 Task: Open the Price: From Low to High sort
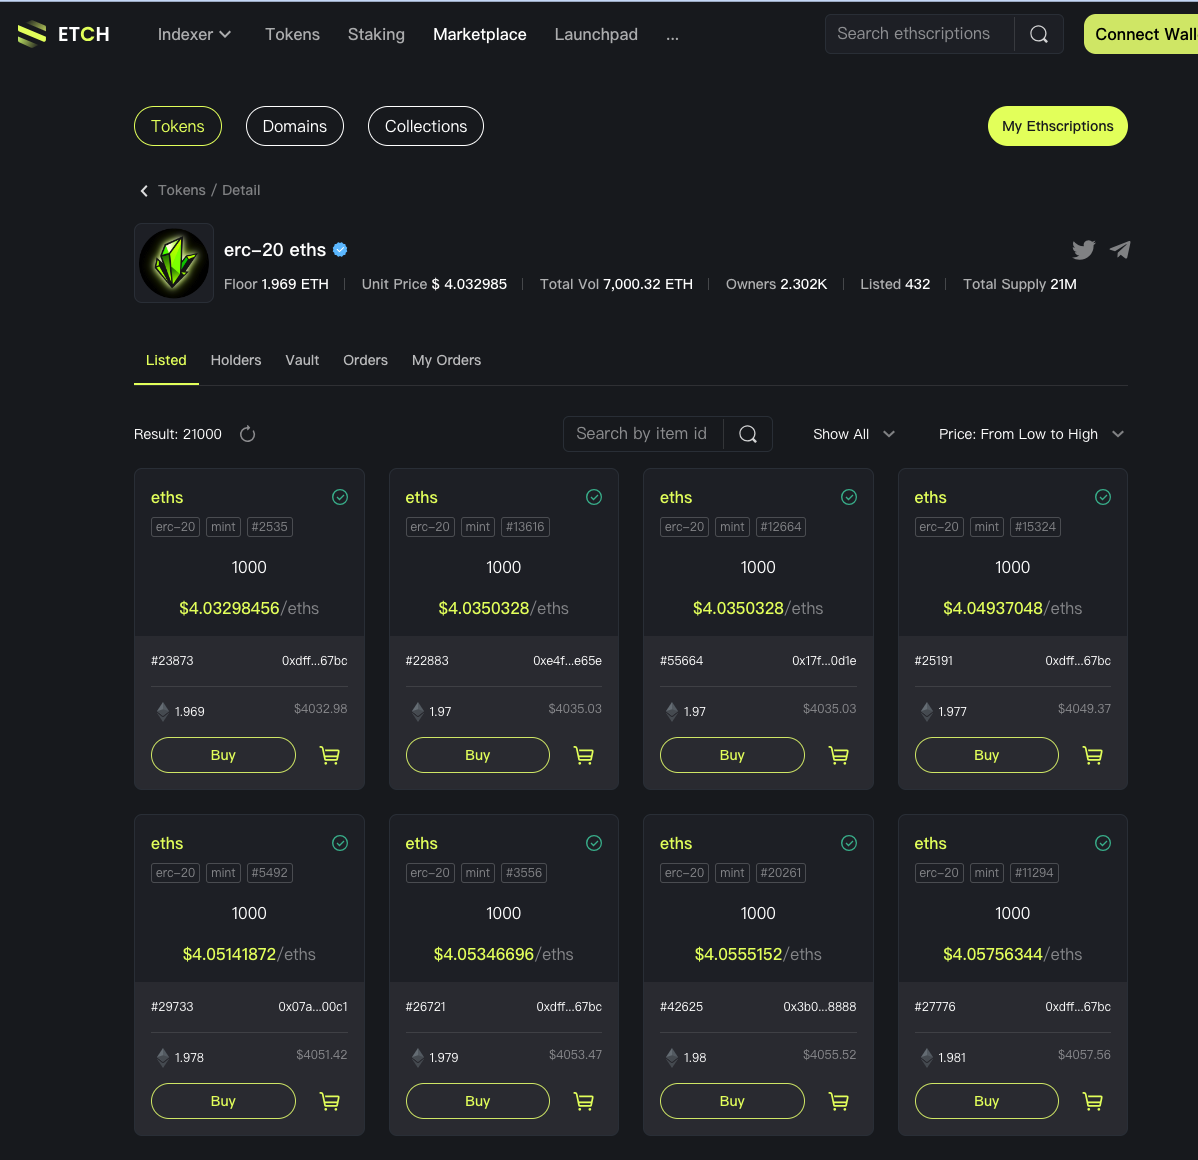pos(1031,434)
